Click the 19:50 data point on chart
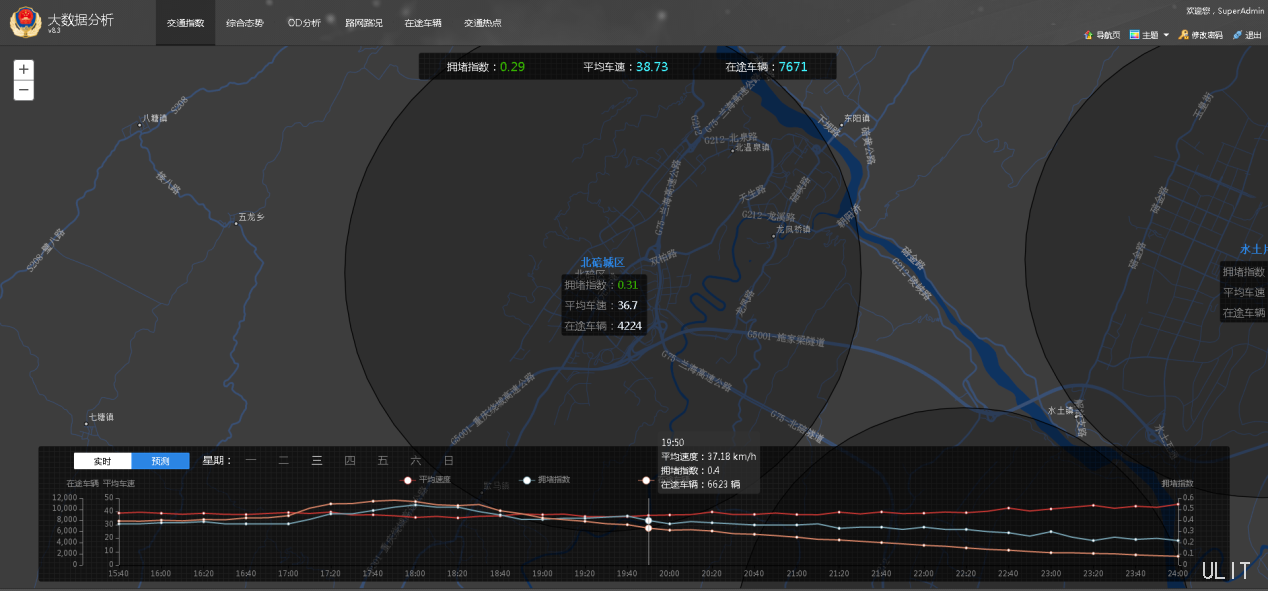 (649, 520)
